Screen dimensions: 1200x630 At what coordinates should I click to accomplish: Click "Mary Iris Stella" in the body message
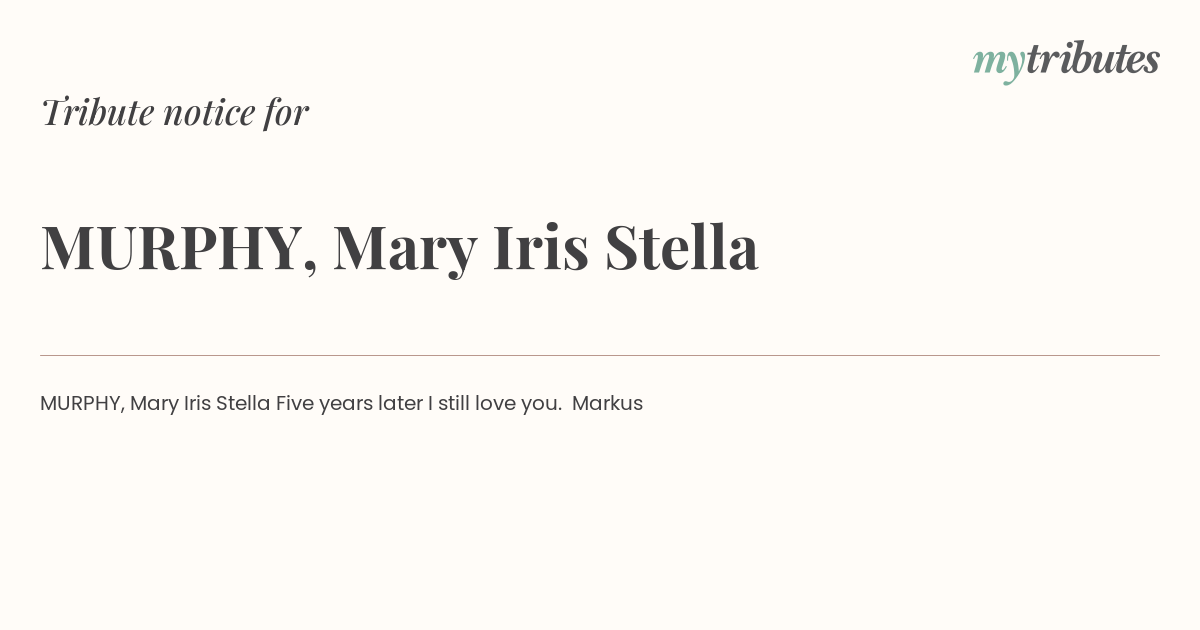[x=200, y=404]
